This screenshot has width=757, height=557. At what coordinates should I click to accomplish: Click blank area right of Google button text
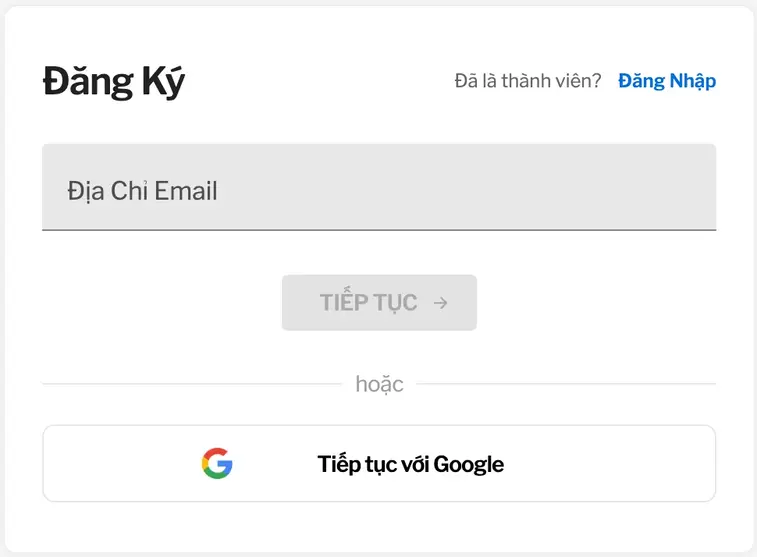610,463
